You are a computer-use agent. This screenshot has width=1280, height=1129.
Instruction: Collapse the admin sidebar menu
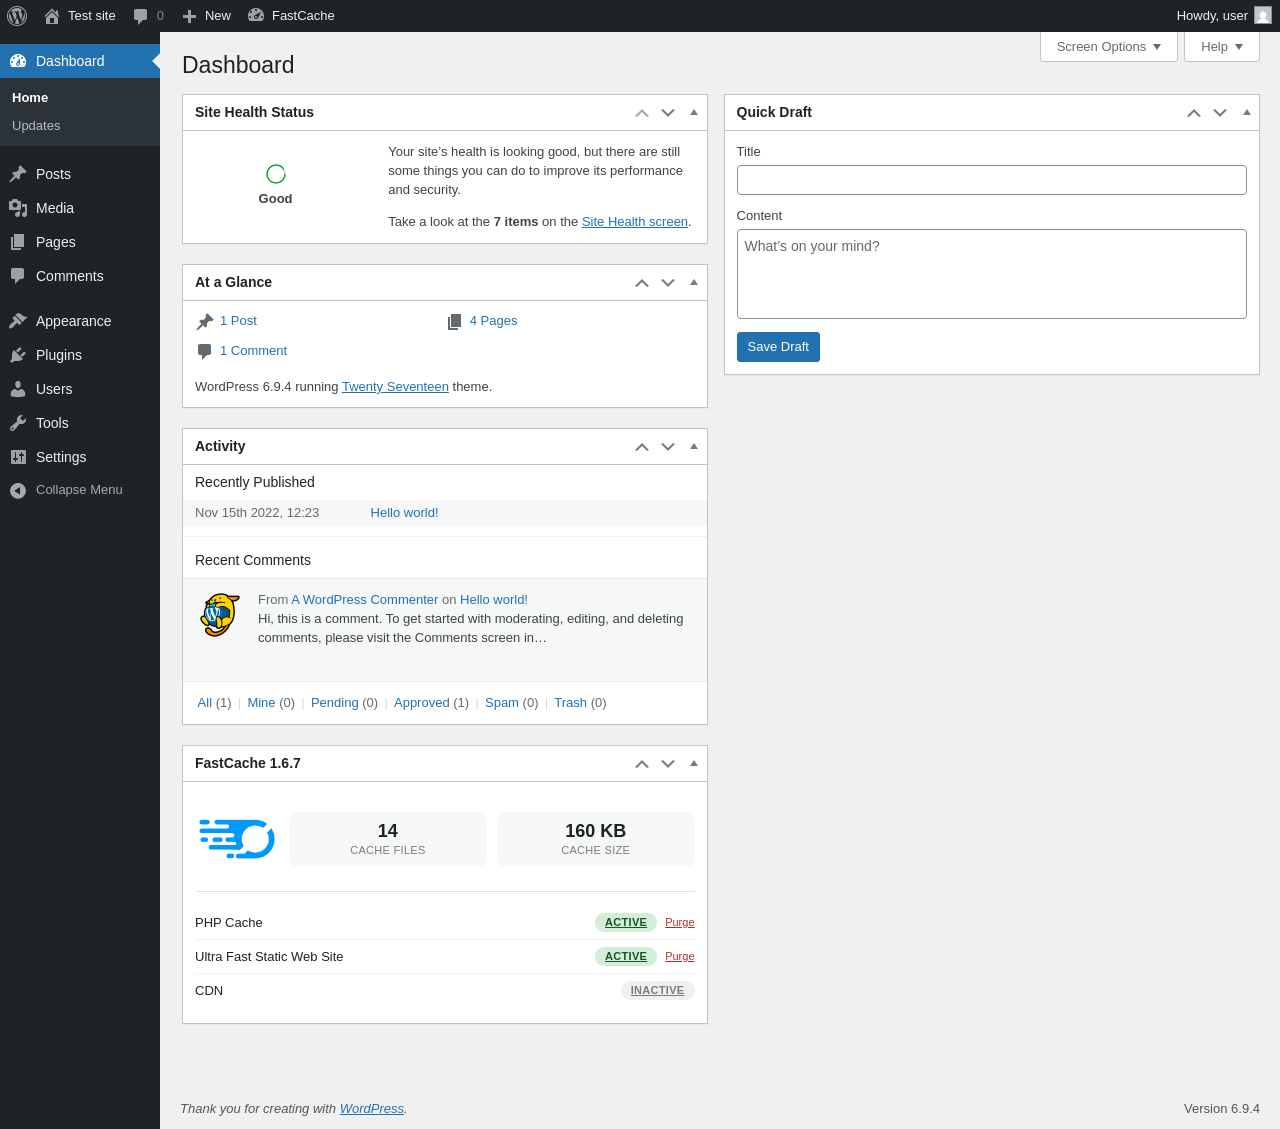coord(79,490)
